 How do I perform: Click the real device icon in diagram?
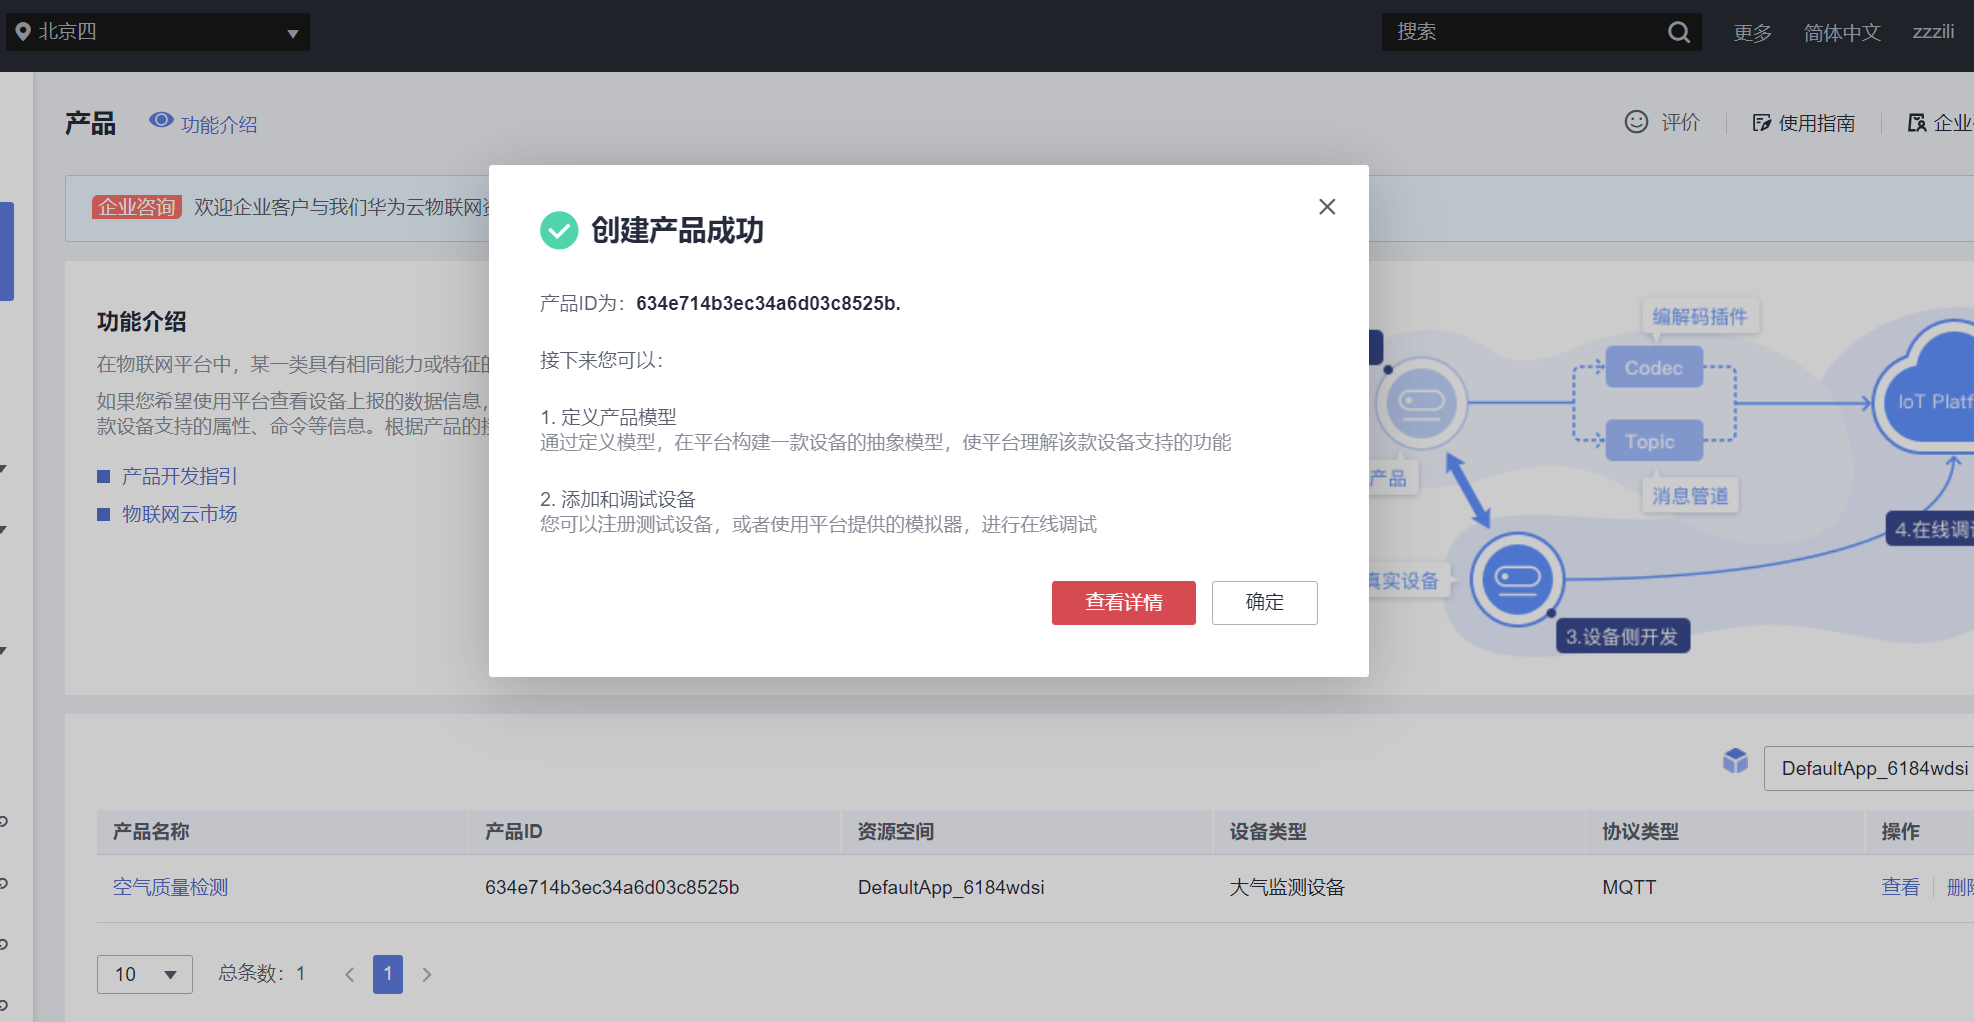tap(1517, 579)
